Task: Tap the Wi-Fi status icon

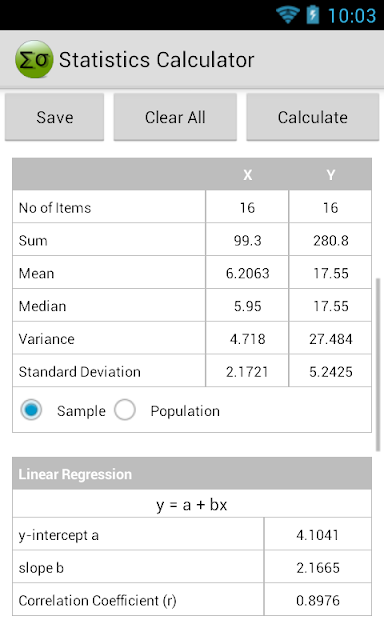Action: 288,14
